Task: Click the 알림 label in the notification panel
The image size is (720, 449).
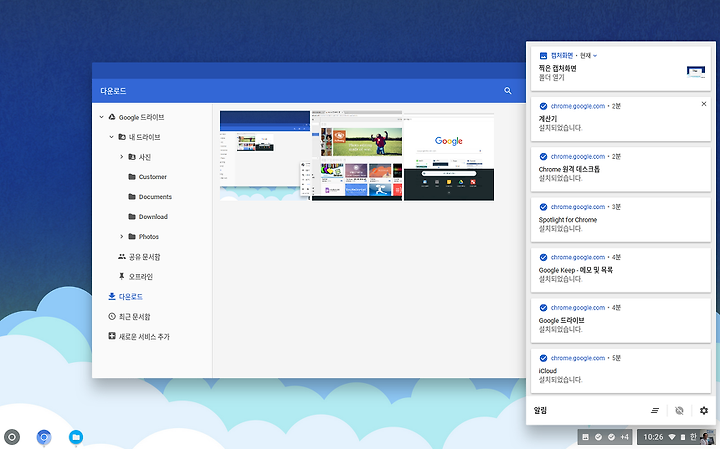Action: 540,410
